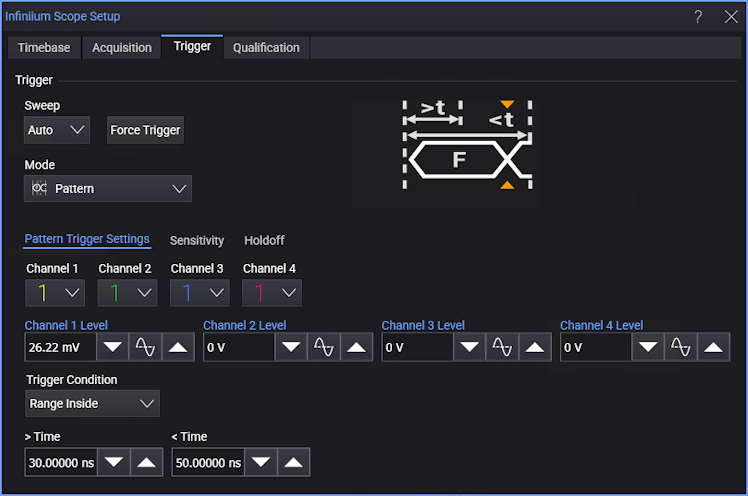Switch to the Qualification tab
748x496 pixels.
(266, 47)
